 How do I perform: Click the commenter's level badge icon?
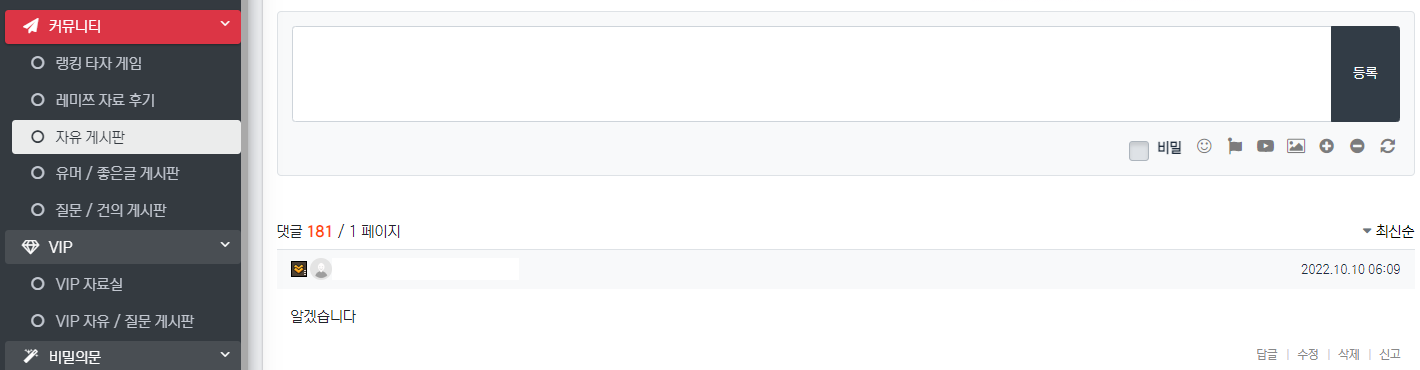pyautogui.click(x=299, y=268)
